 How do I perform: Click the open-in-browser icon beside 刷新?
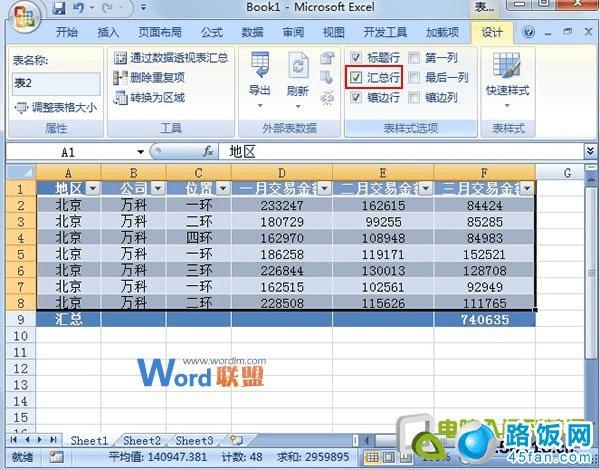[x=326, y=78]
